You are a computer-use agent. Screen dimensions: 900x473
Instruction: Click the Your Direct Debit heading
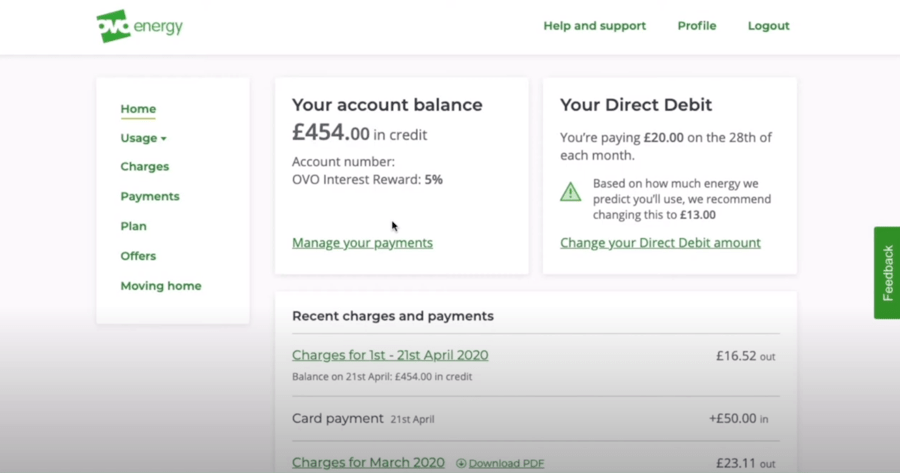[636, 105]
